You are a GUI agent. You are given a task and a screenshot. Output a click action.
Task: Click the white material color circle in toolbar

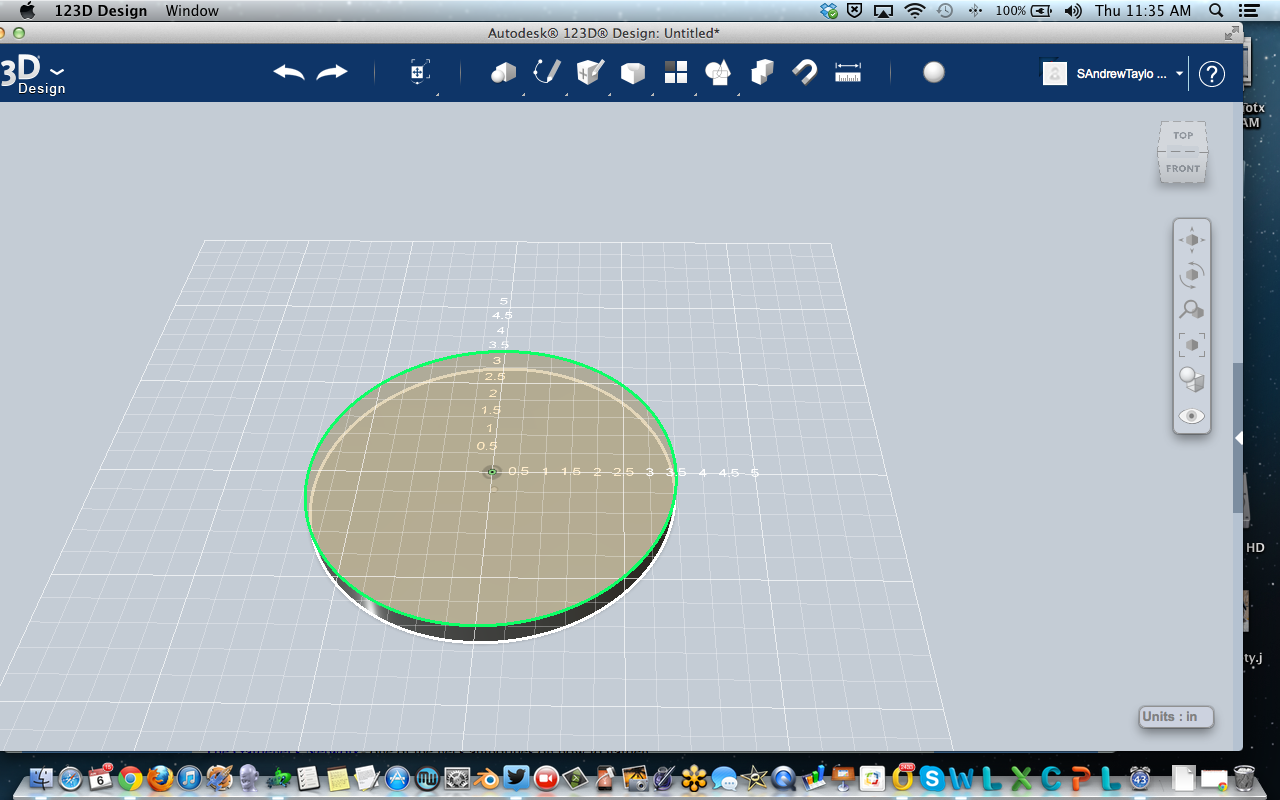(x=932, y=72)
